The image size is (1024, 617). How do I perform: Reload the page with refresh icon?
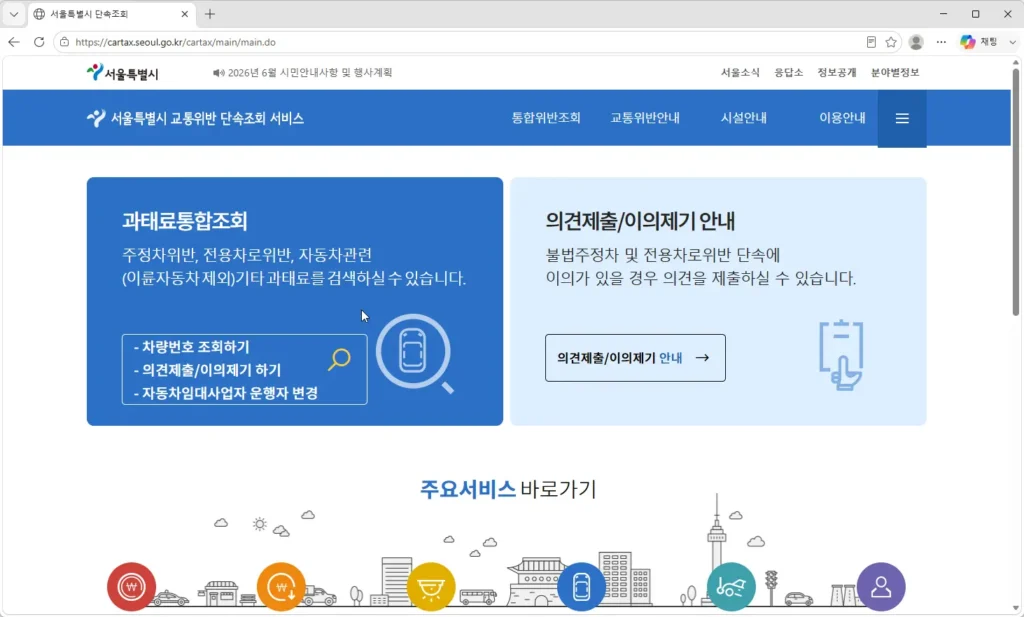click(39, 42)
